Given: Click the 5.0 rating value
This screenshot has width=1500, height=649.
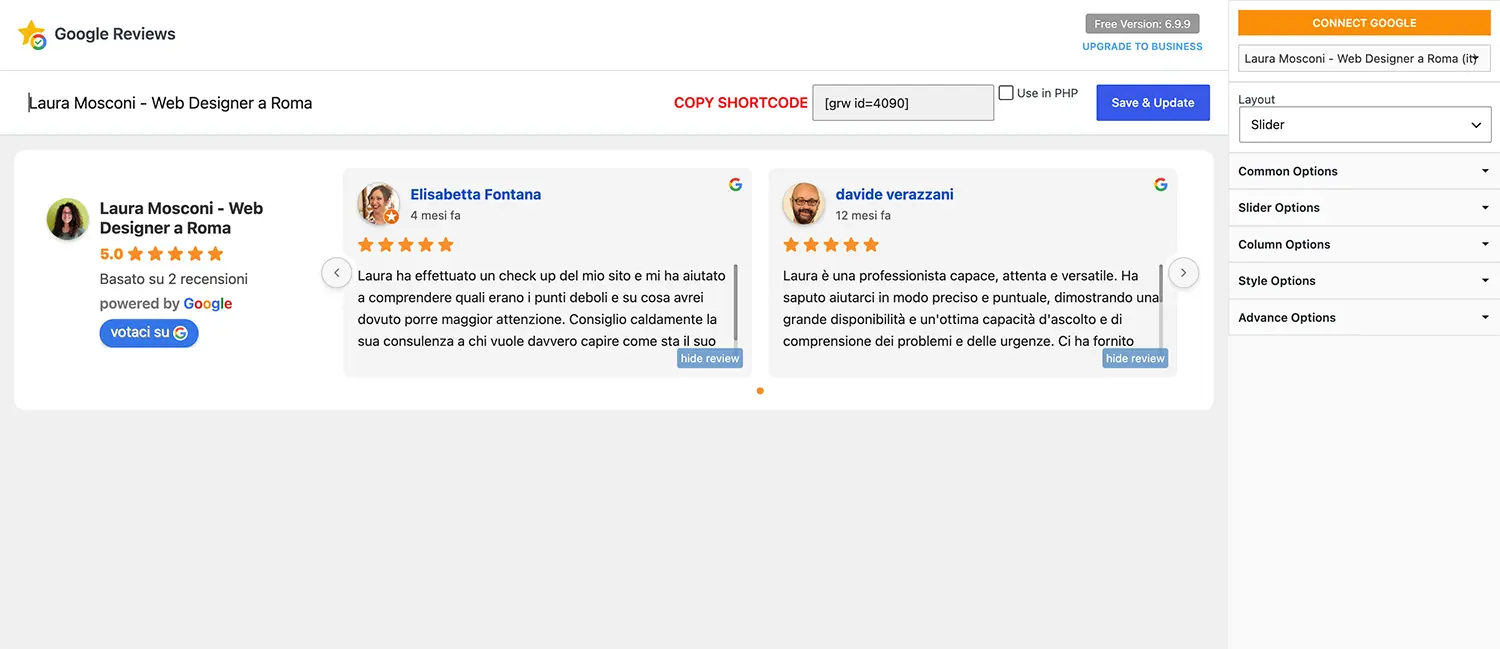Looking at the screenshot, I should 111,254.
